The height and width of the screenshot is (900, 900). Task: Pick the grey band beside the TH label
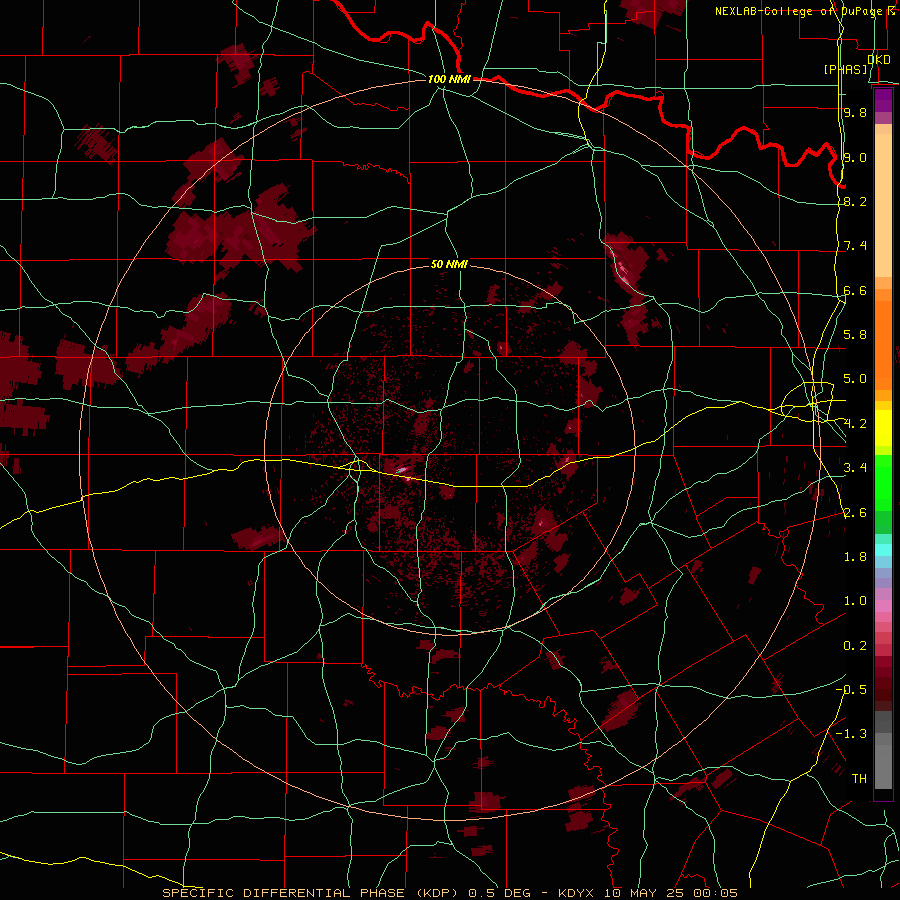[x=883, y=767]
